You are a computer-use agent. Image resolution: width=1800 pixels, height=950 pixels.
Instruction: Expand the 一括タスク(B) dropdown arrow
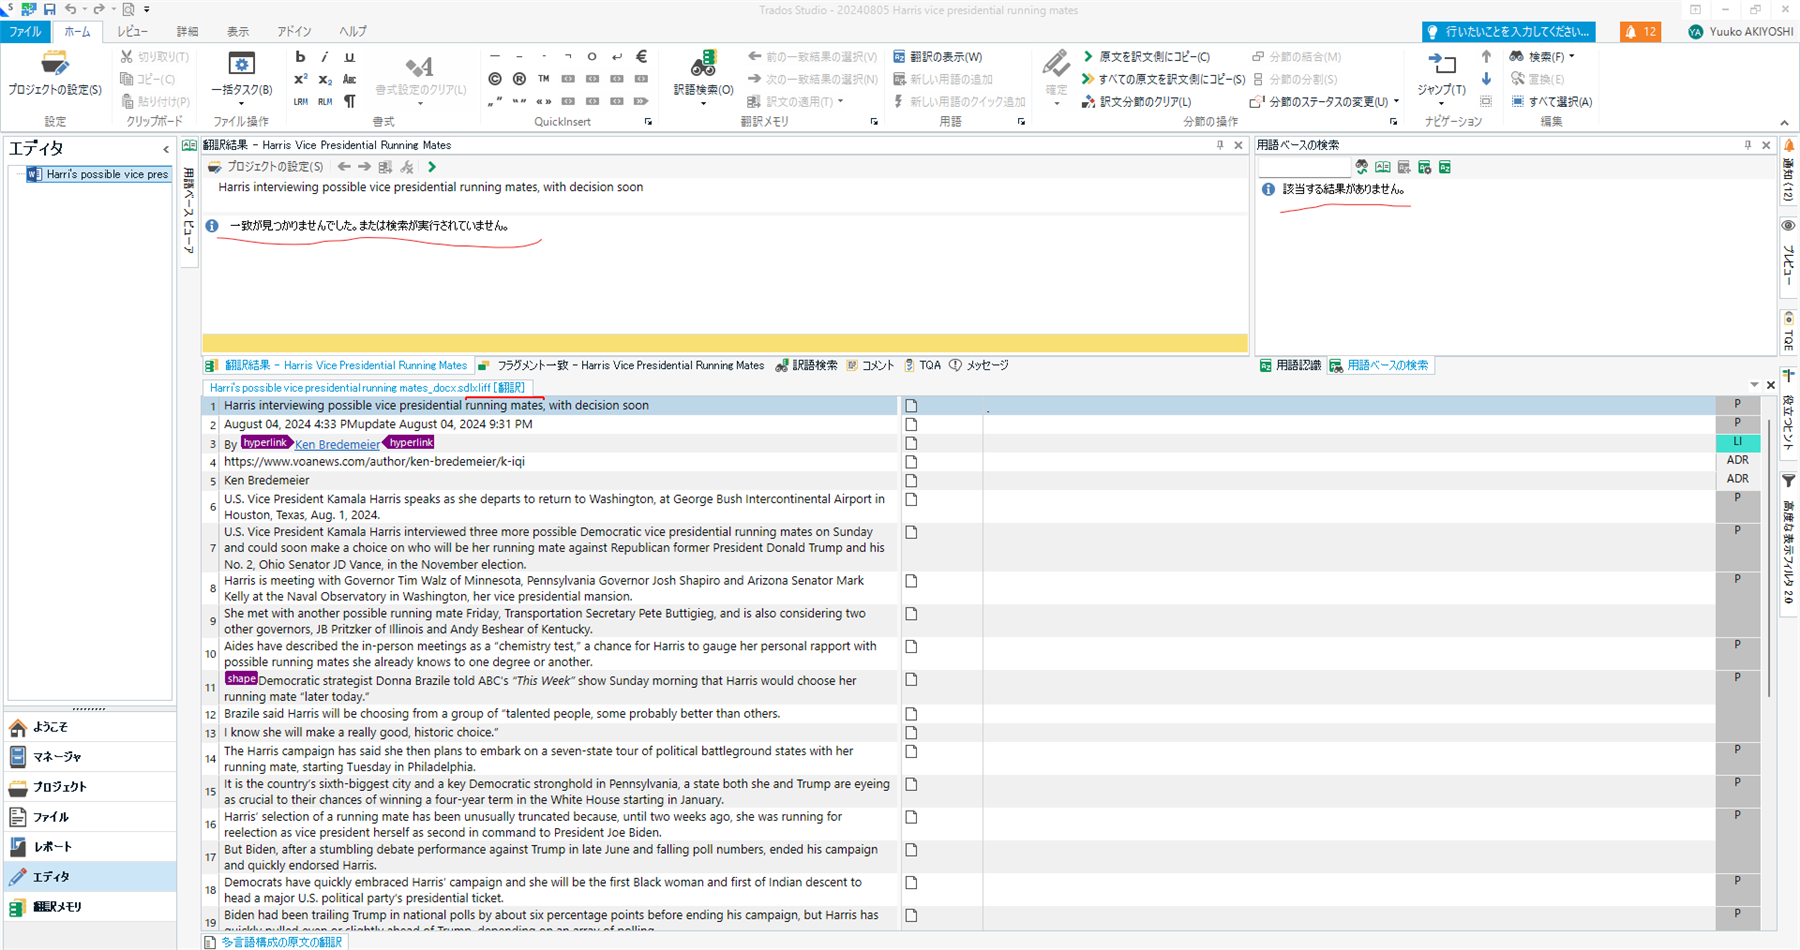(x=241, y=103)
